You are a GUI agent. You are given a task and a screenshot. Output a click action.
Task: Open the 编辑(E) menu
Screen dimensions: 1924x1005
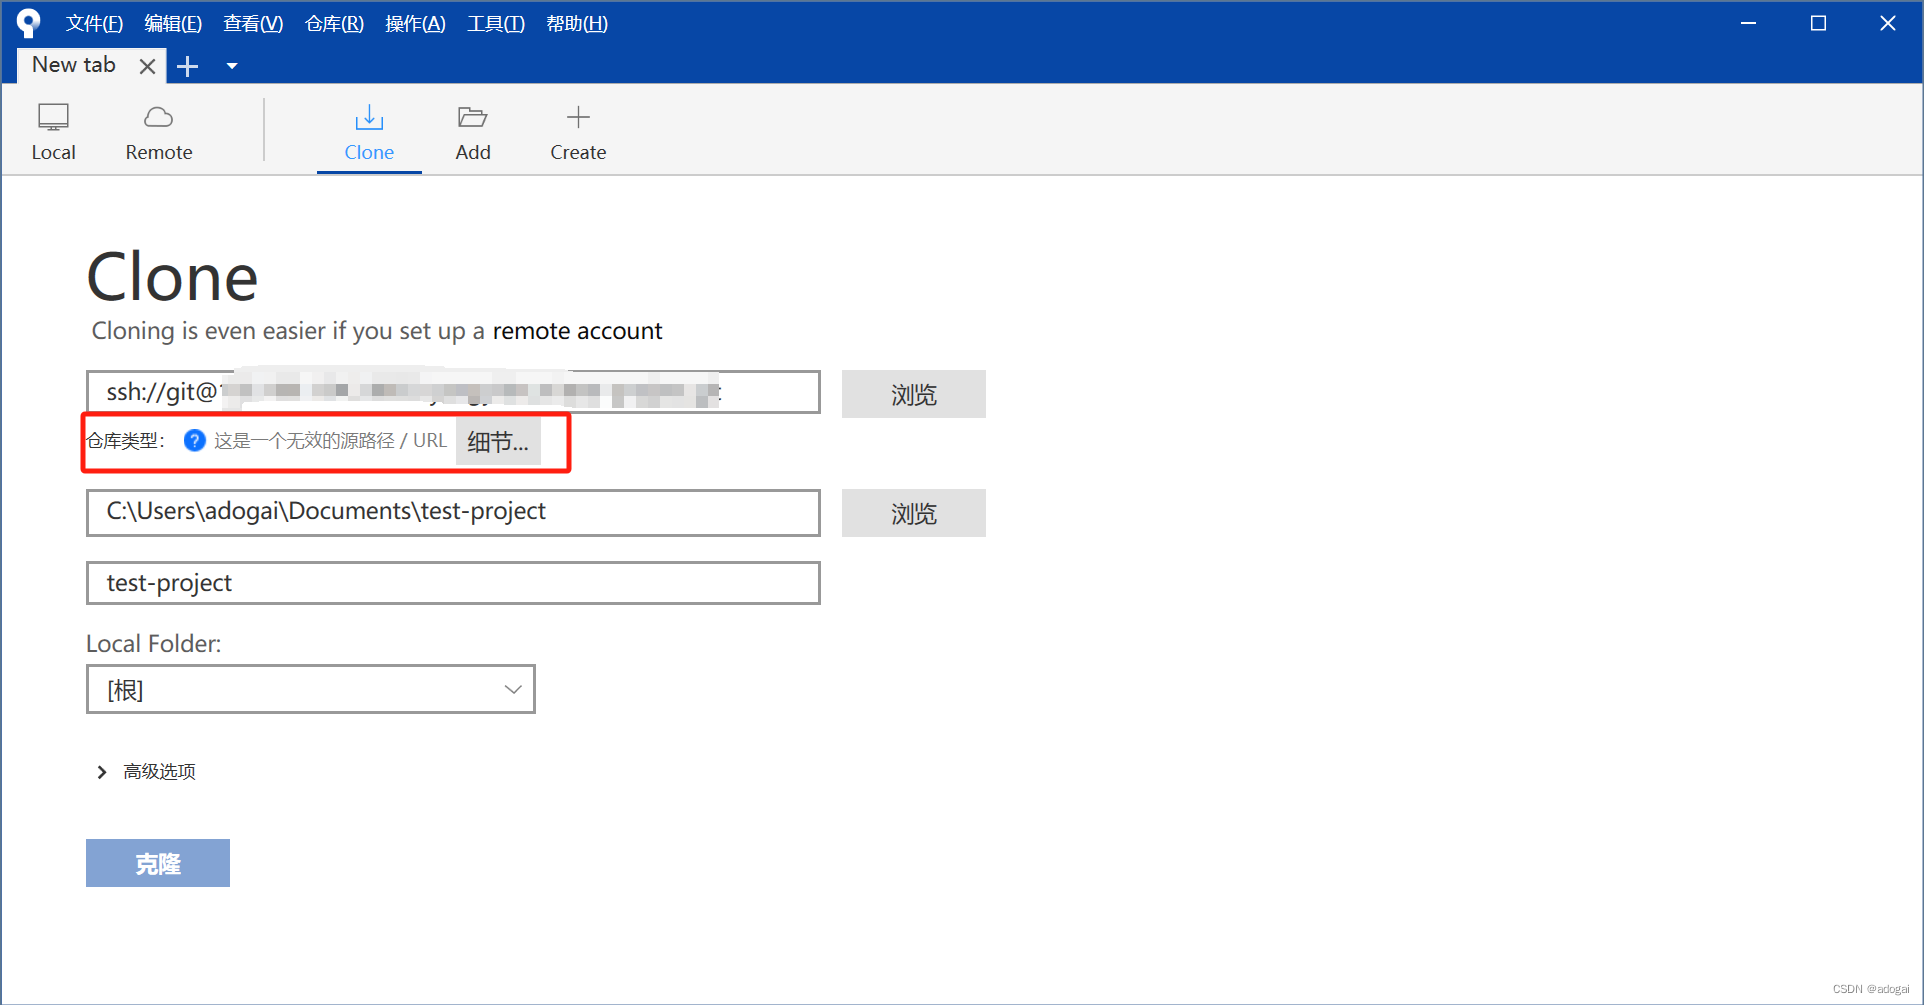coord(173,23)
